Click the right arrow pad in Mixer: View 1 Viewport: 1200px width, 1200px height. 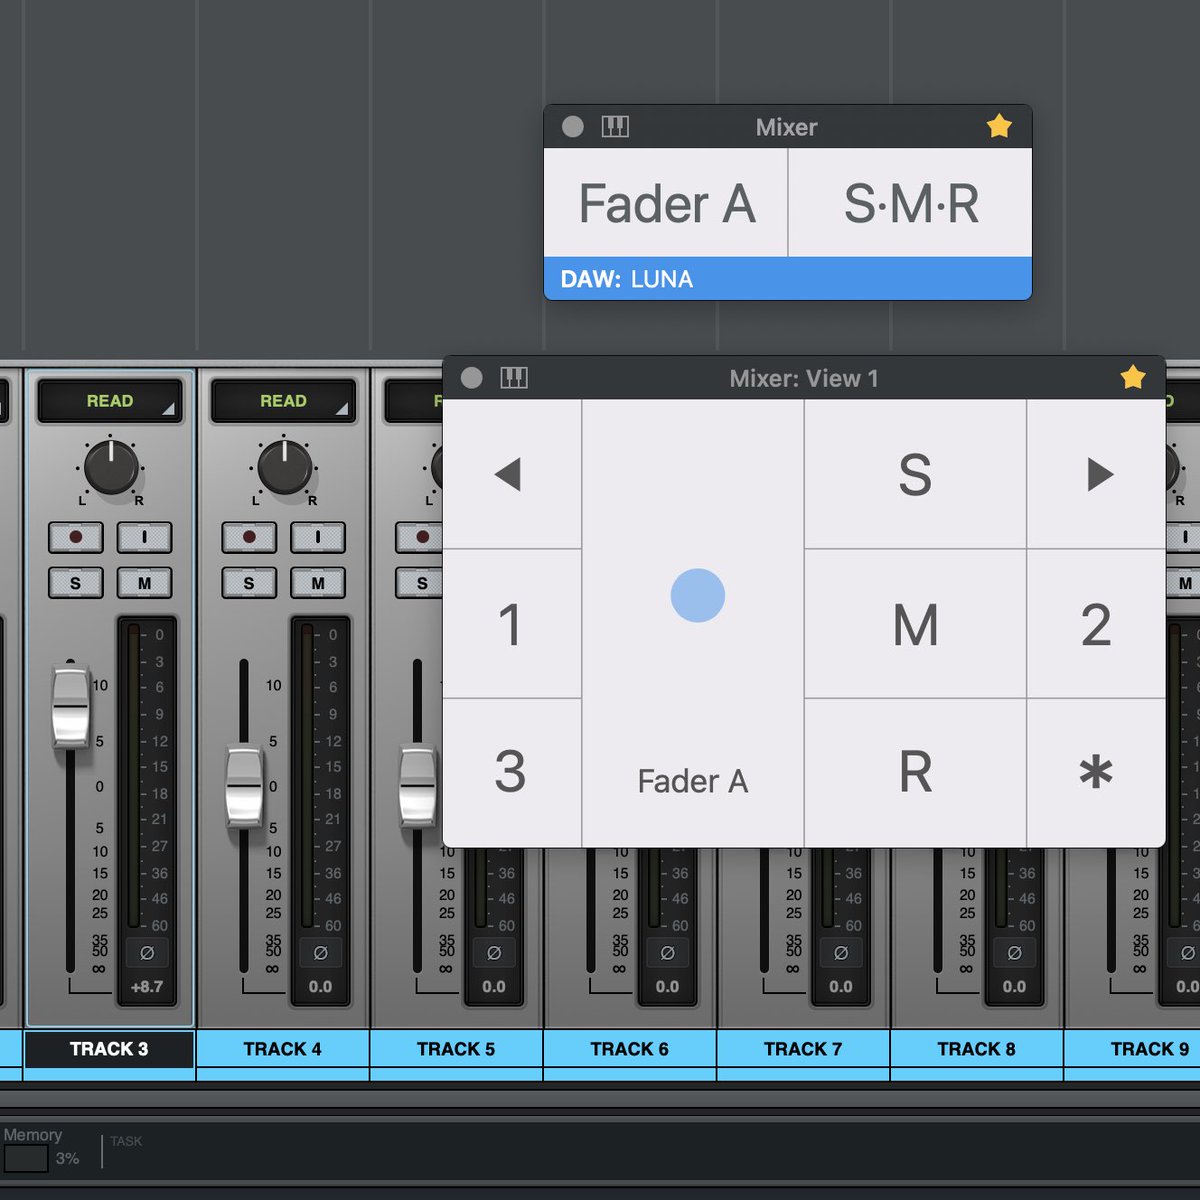tap(1097, 474)
